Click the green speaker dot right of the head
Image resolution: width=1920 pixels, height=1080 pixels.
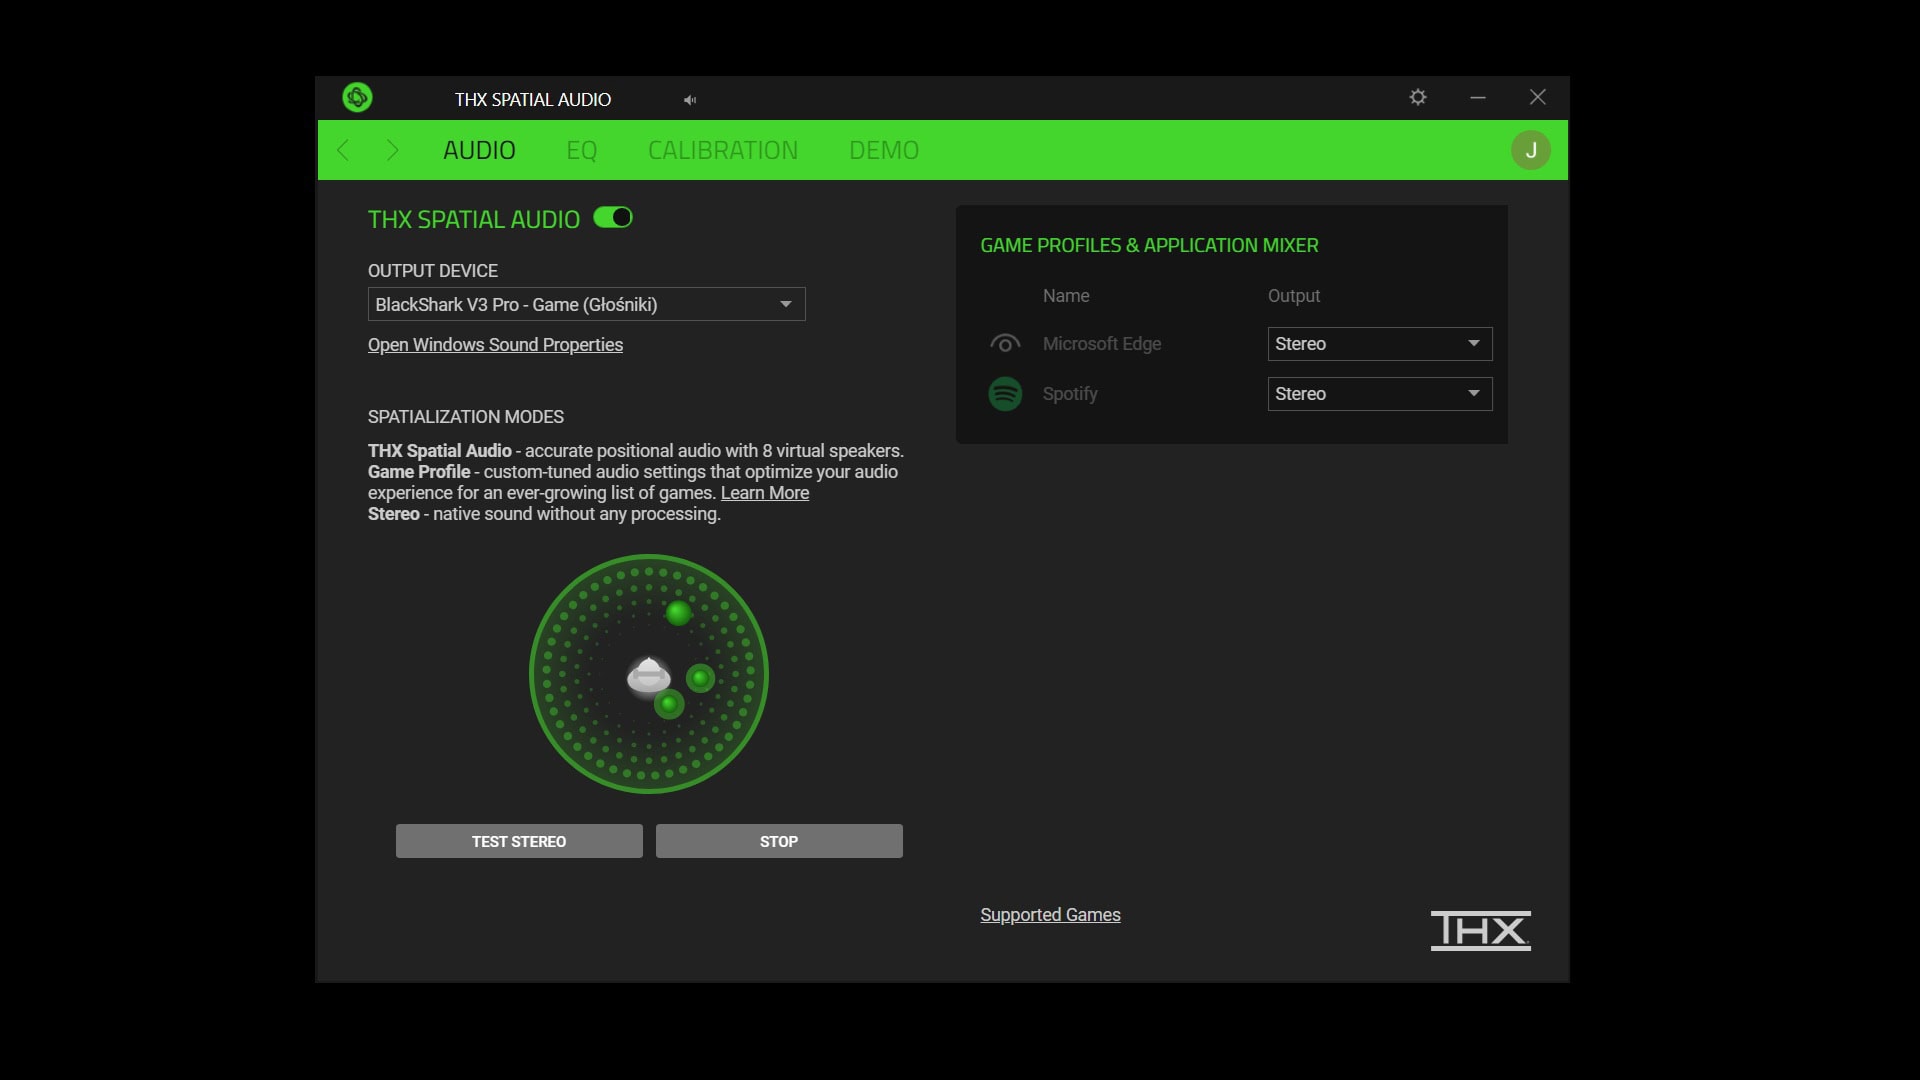(x=700, y=678)
